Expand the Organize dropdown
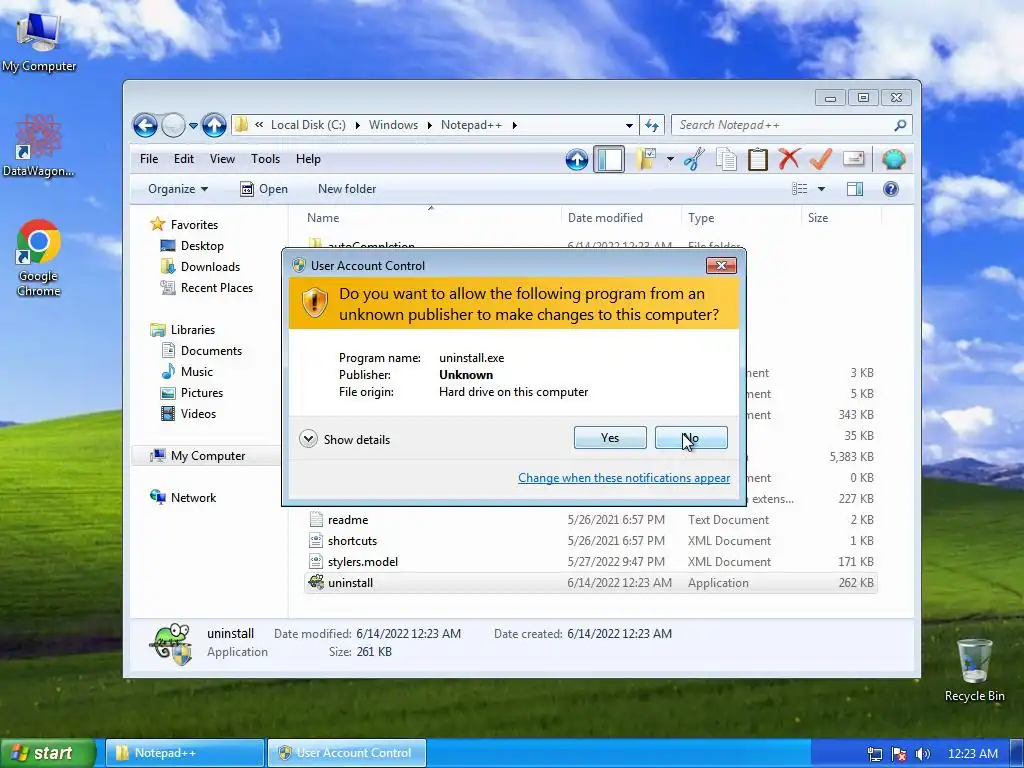The image size is (1024, 768). pos(178,189)
